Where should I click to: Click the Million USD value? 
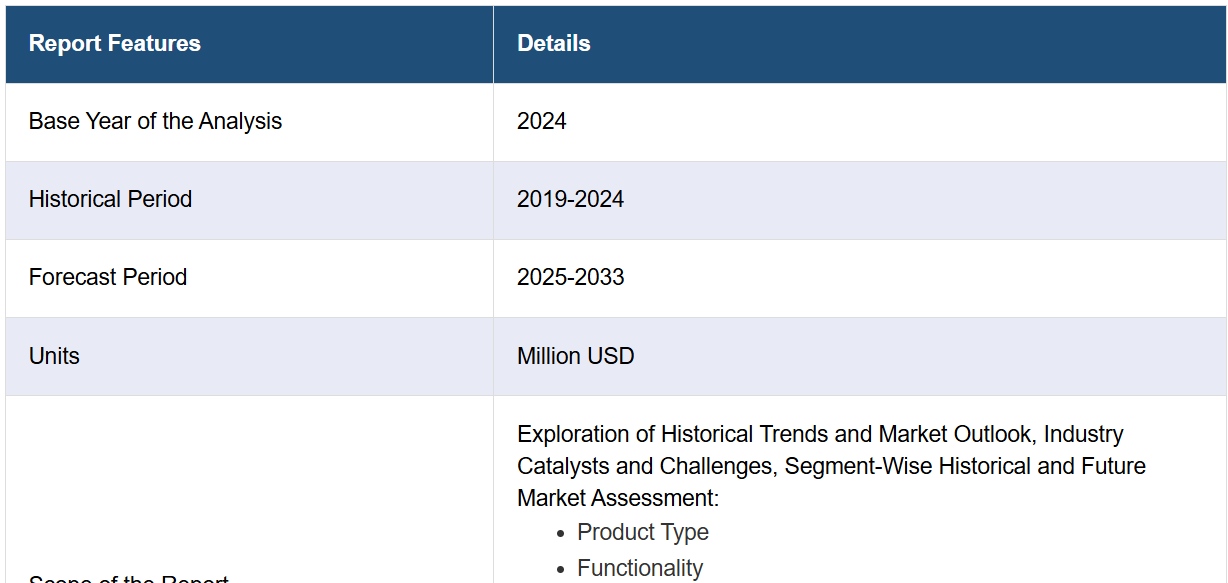(x=575, y=357)
